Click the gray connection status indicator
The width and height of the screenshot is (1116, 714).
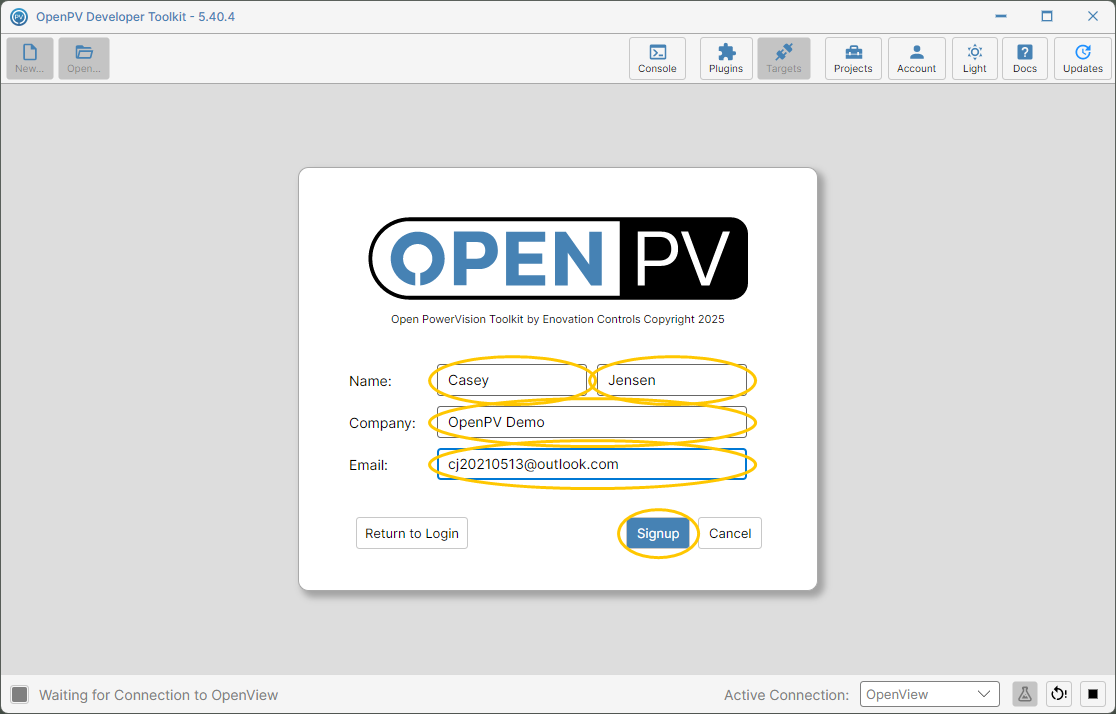(20, 695)
